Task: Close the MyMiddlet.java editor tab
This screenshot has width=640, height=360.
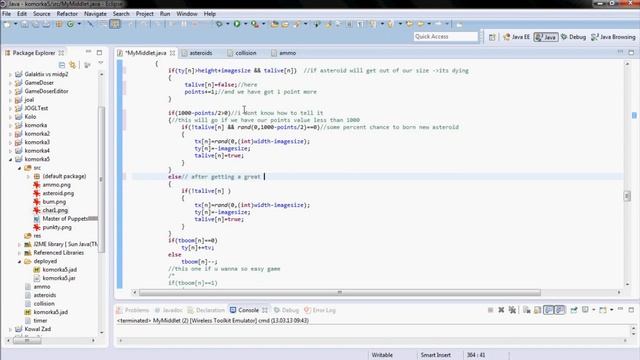Action: click(173, 53)
